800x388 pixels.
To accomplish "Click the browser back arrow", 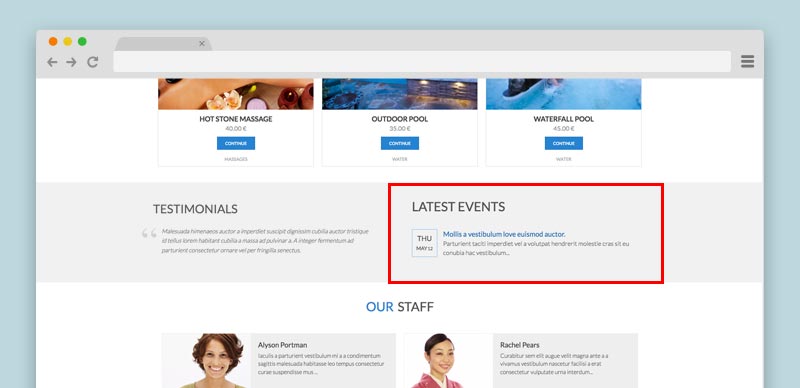I will (52, 62).
